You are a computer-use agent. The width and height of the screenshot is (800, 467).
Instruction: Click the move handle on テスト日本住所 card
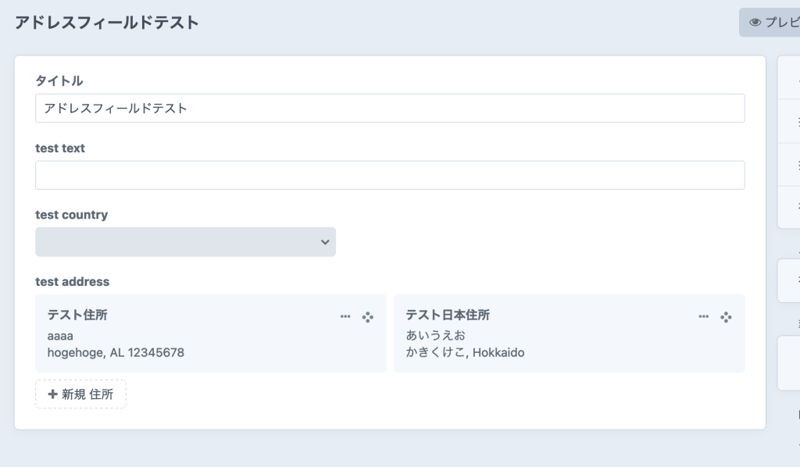[x=726, y=316]
